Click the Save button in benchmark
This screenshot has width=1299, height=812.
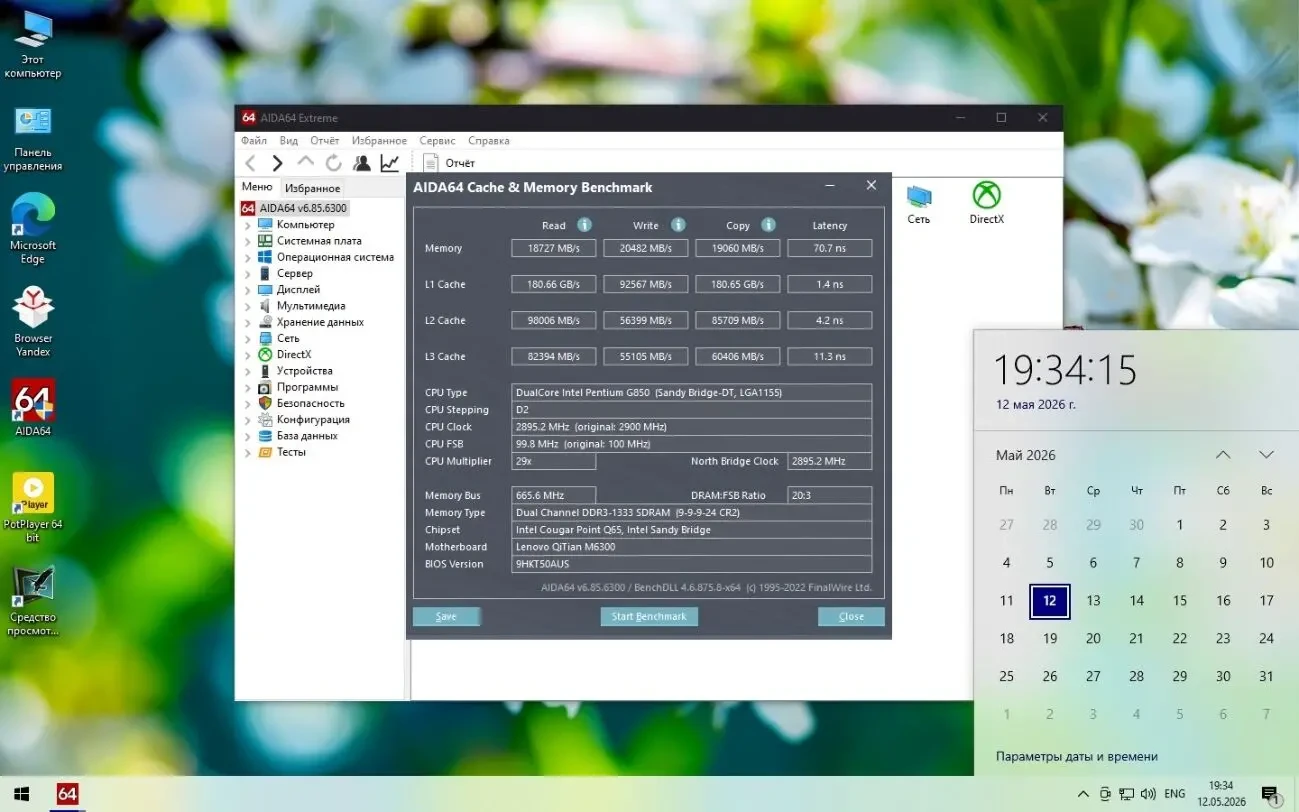446,616
